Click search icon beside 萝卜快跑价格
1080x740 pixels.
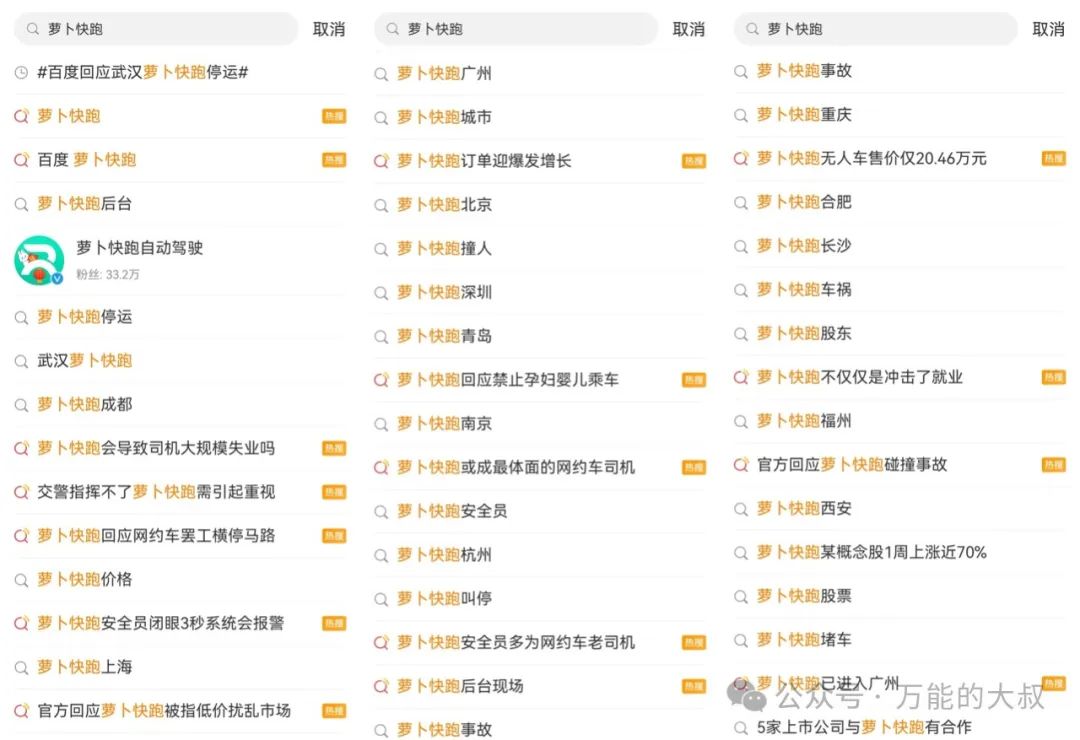[21, 580]
